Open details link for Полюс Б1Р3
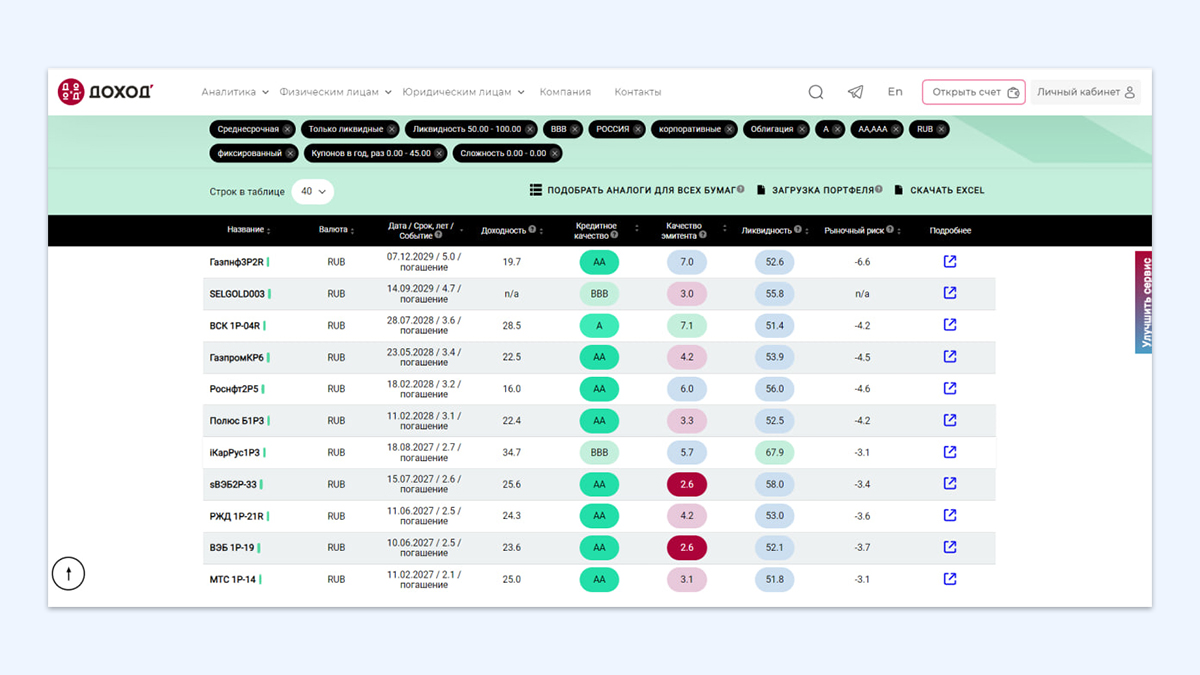 [x=950, y=420]
